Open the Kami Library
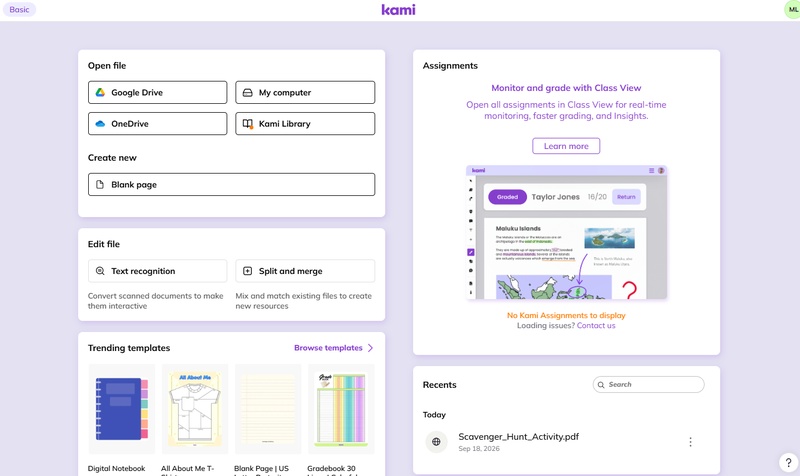800x476 pixels. [x=305, y=123]
